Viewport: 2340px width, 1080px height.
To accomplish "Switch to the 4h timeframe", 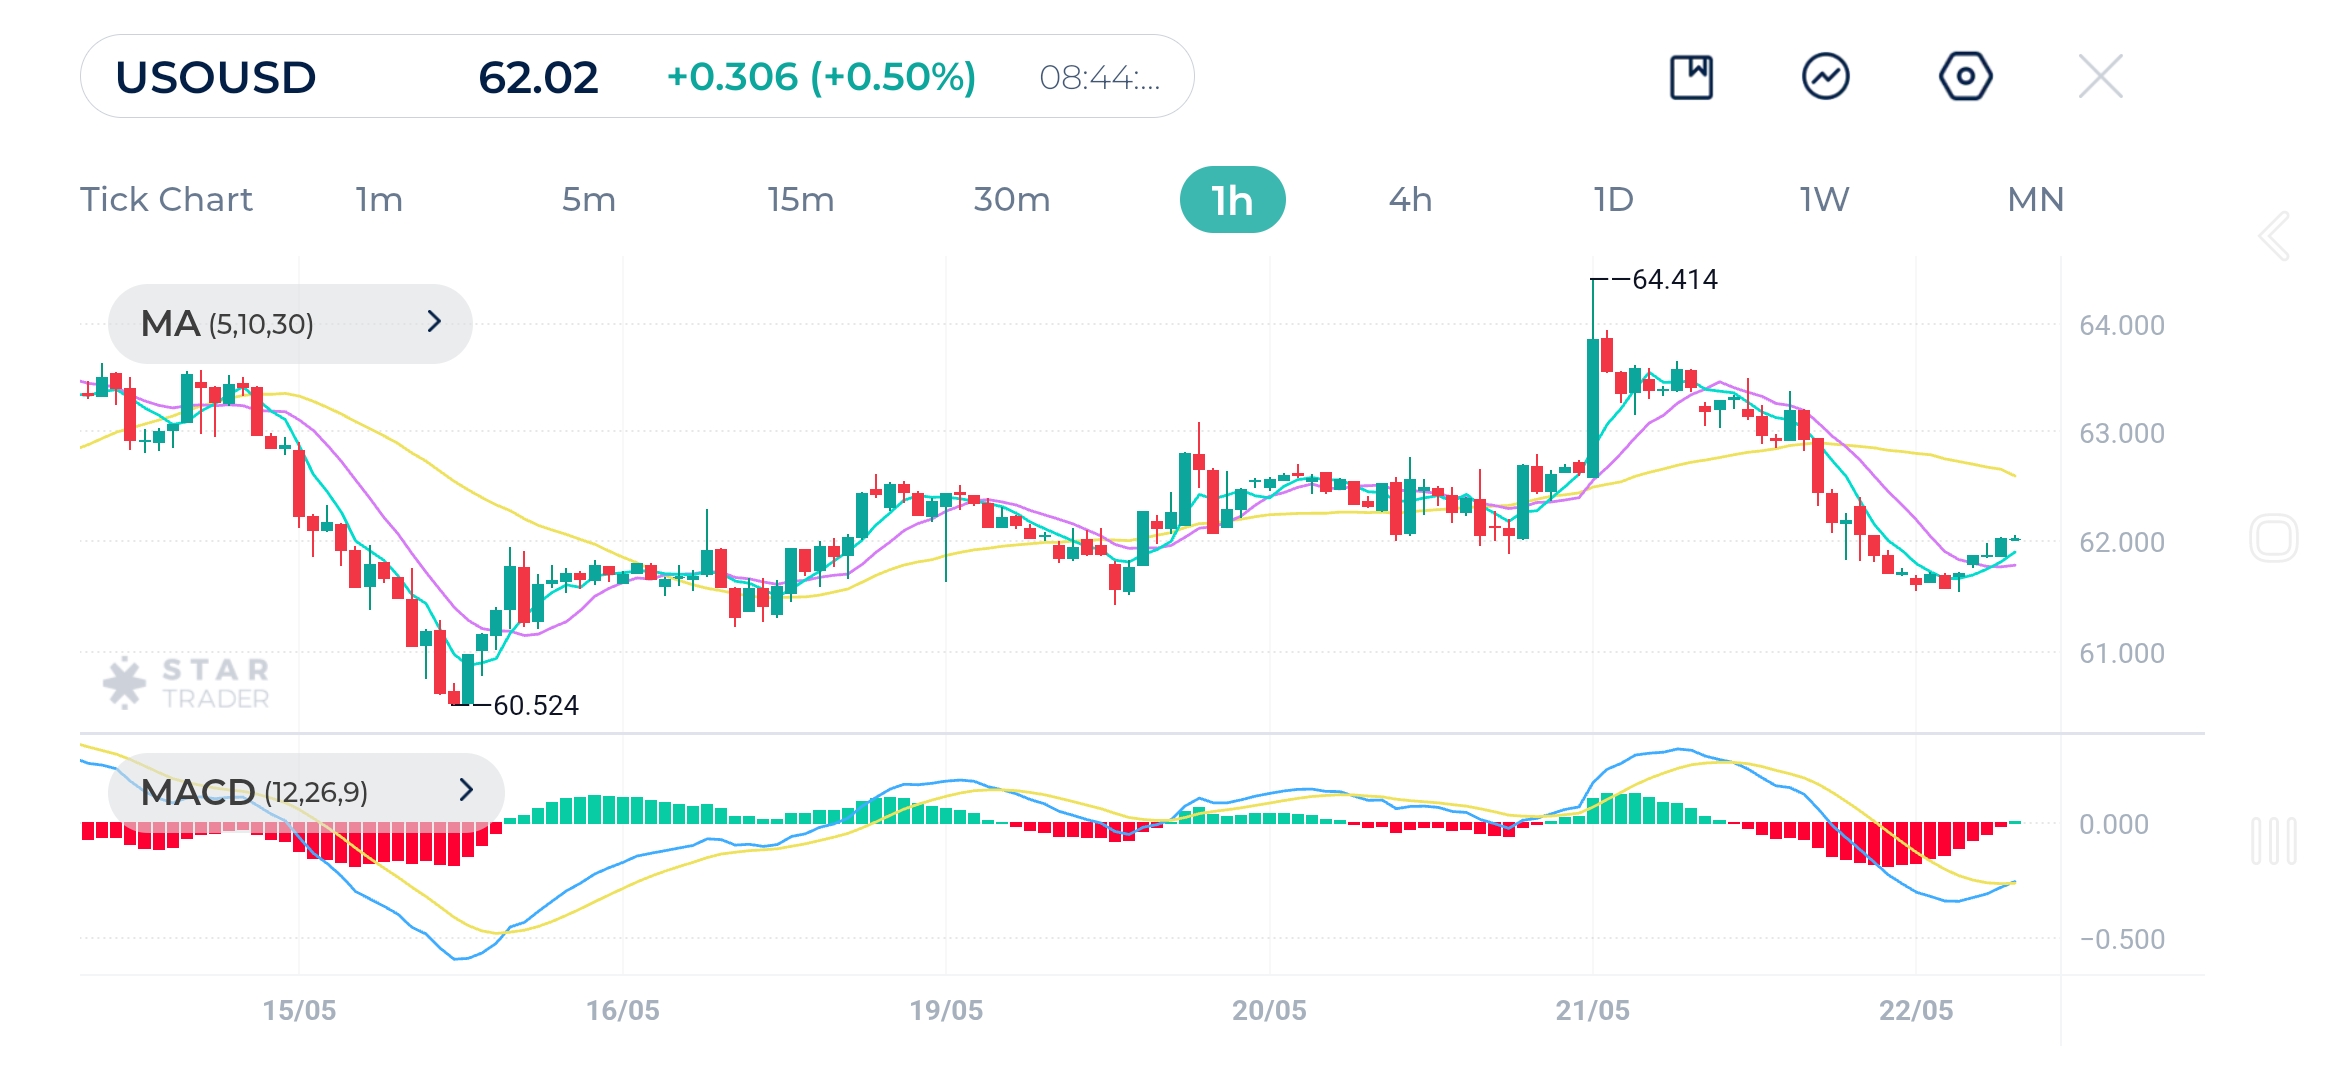I will coord(1410,200).
